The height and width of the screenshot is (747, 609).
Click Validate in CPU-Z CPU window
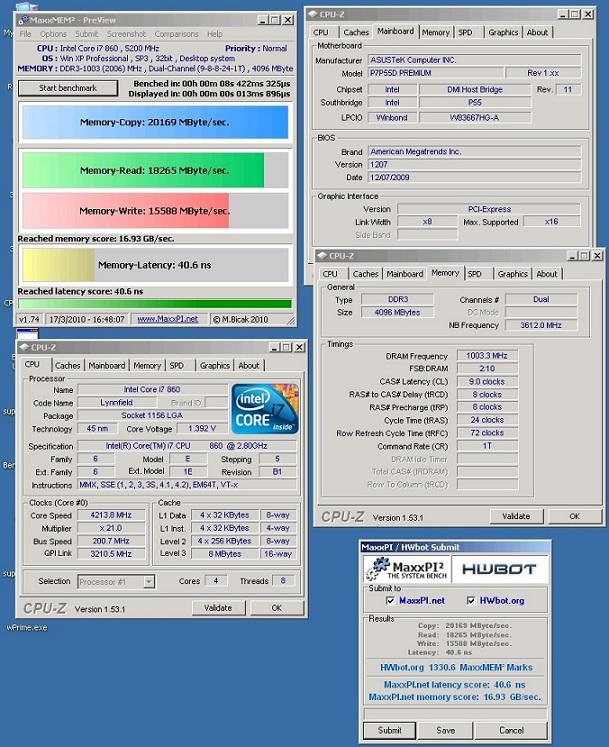coord(218,608)
